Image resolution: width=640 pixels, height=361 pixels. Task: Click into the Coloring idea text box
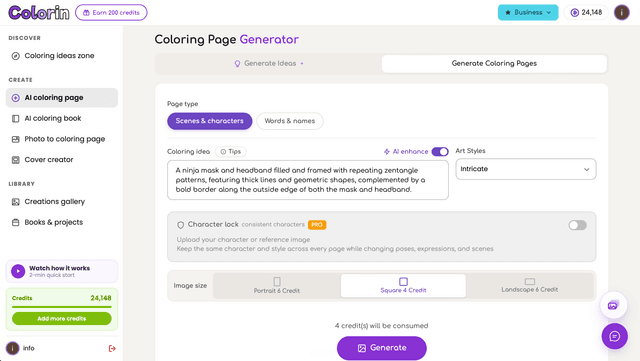(x=308, y=180)
